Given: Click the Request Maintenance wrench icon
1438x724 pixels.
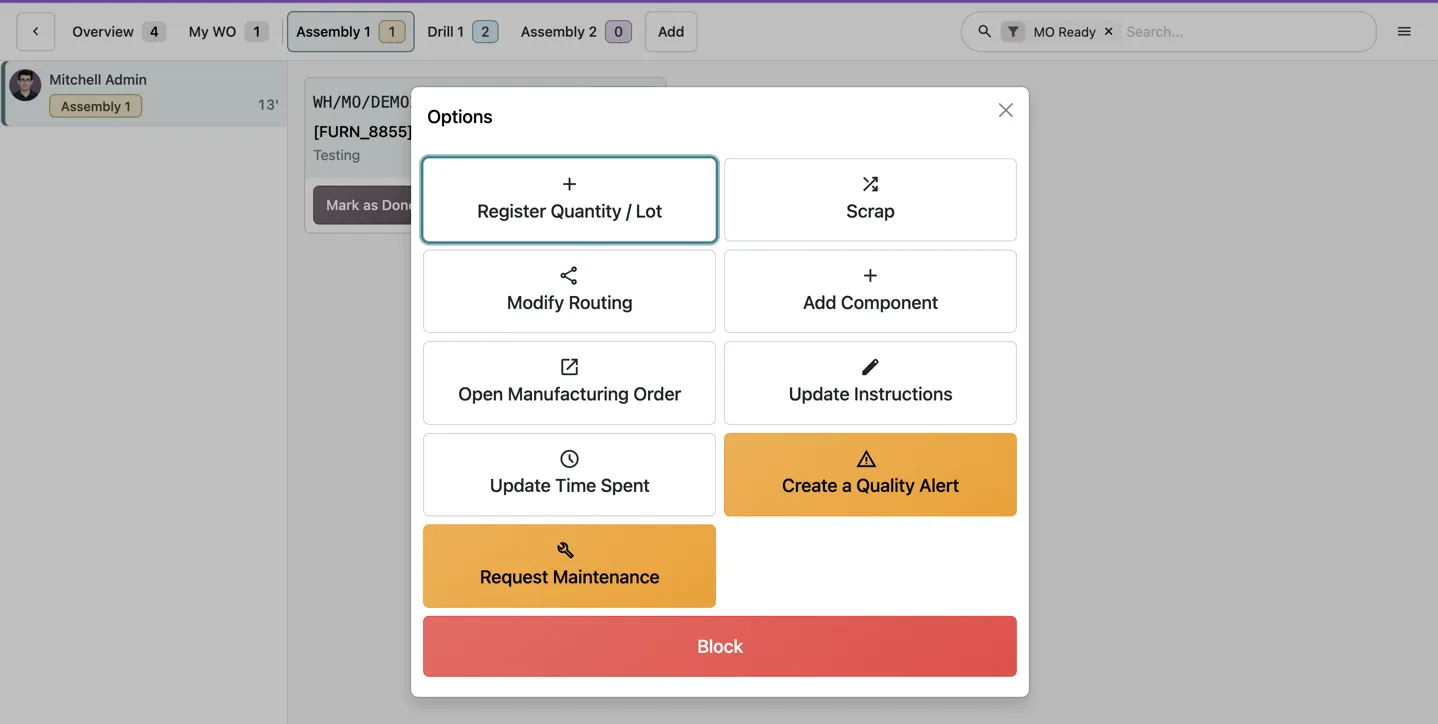Looking at the screenshot, I should click(x=565, y=550).
